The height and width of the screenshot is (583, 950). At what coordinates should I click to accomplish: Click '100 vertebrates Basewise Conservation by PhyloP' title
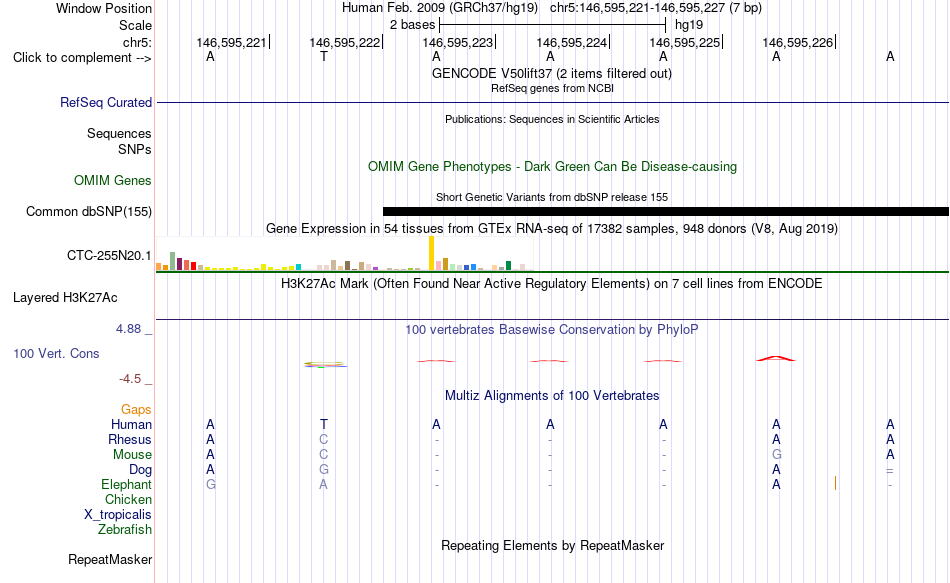click(x=551, y=330)
